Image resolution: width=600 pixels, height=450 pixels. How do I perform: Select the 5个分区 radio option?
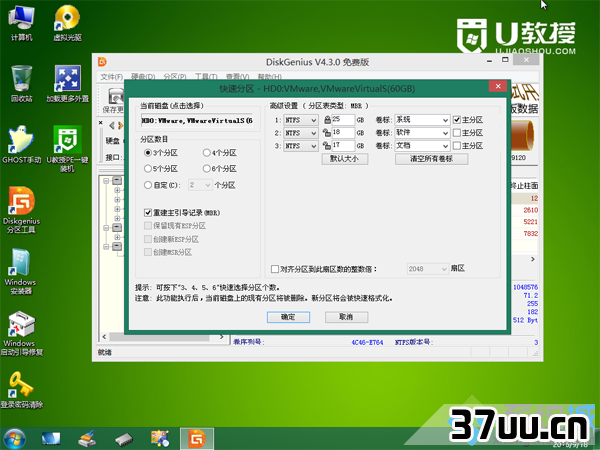(x=148, y=168)
